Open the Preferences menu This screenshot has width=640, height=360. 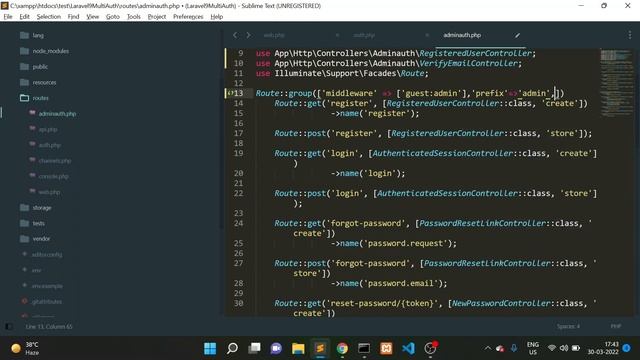(188, 17)
